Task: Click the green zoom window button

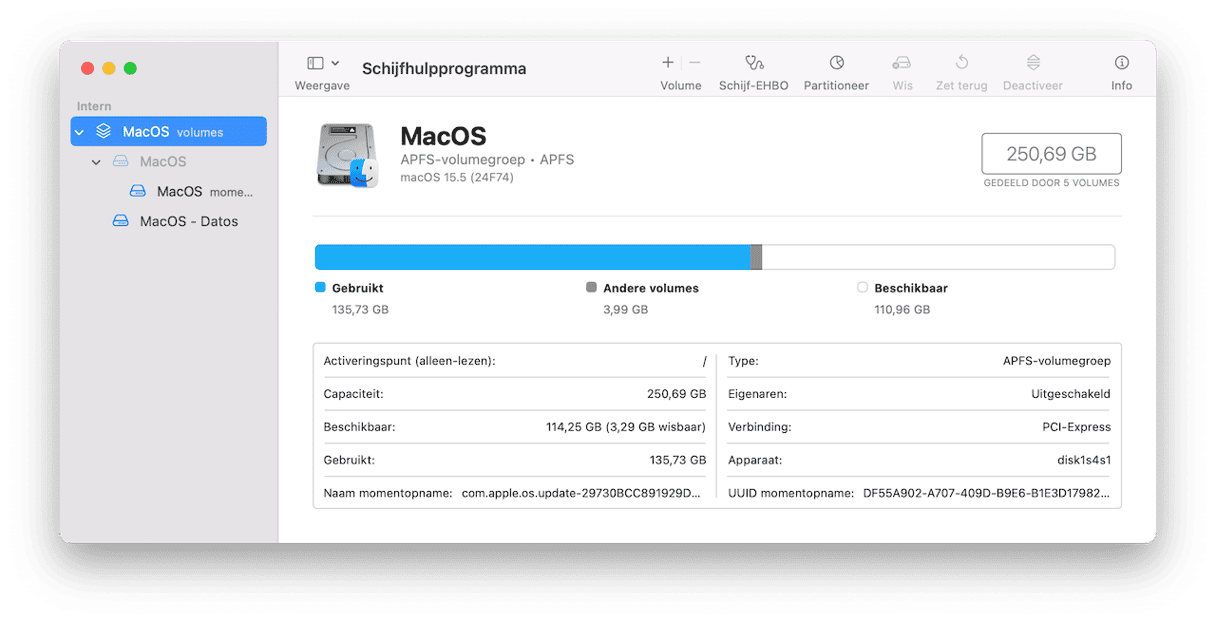Action: [130, 68]
